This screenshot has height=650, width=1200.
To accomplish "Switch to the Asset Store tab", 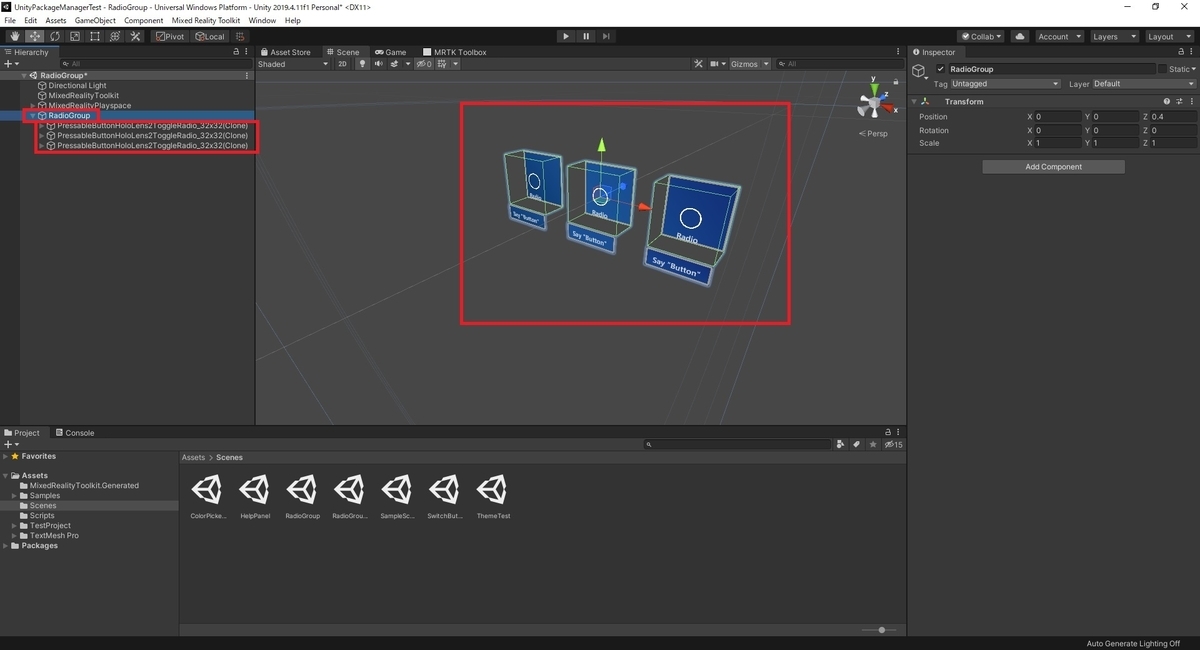I will pyautogui.click(x=285, y=52).
